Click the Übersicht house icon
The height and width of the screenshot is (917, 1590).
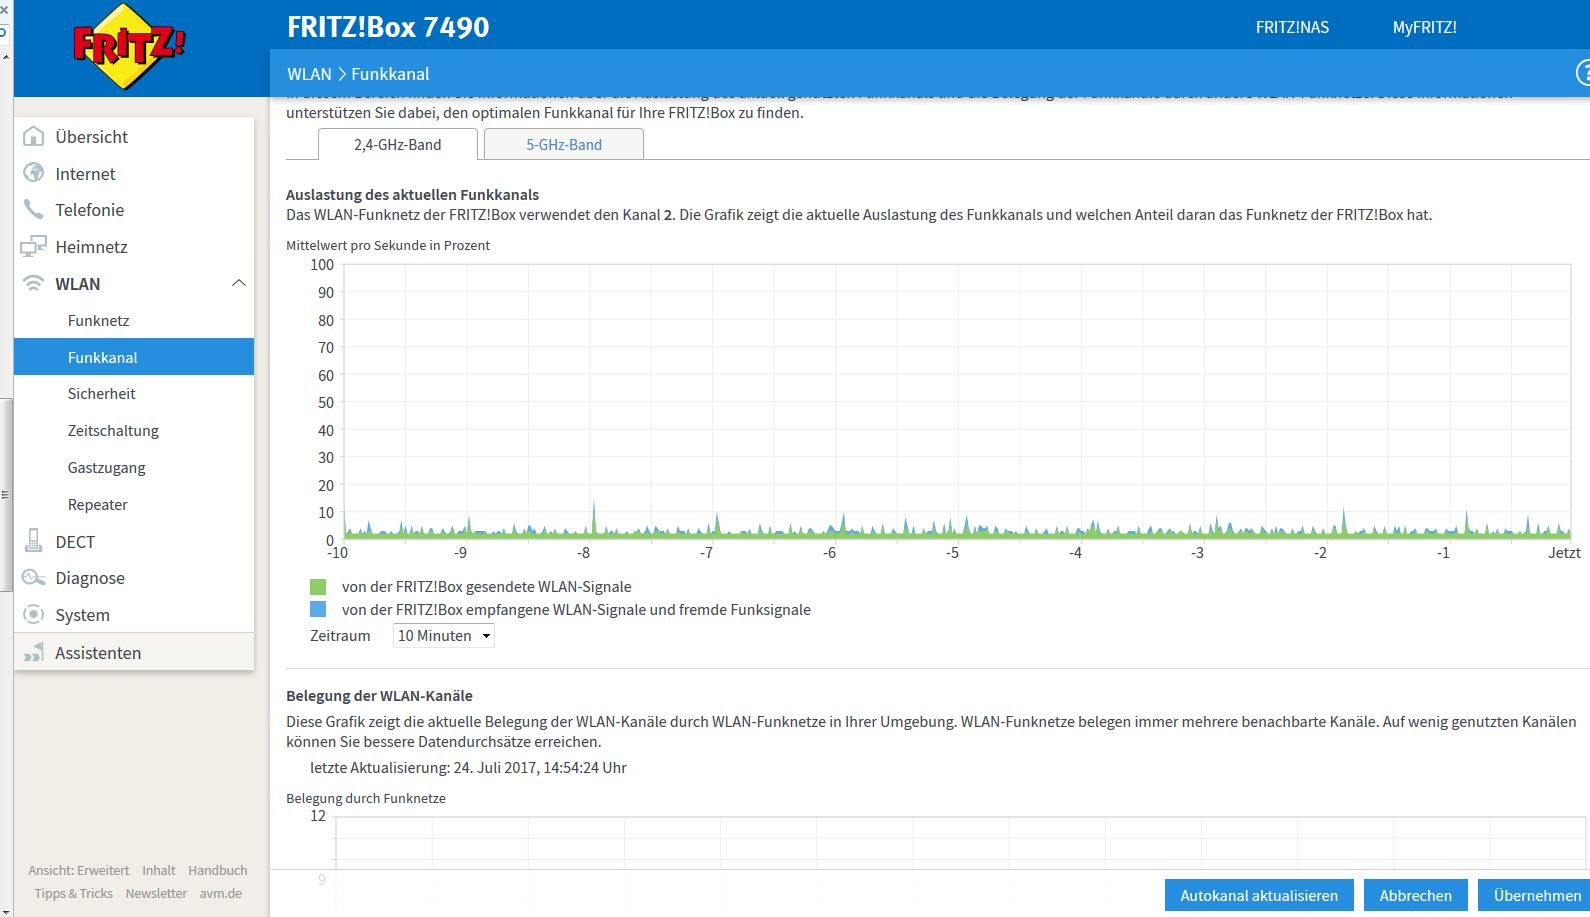pos(34,136)
